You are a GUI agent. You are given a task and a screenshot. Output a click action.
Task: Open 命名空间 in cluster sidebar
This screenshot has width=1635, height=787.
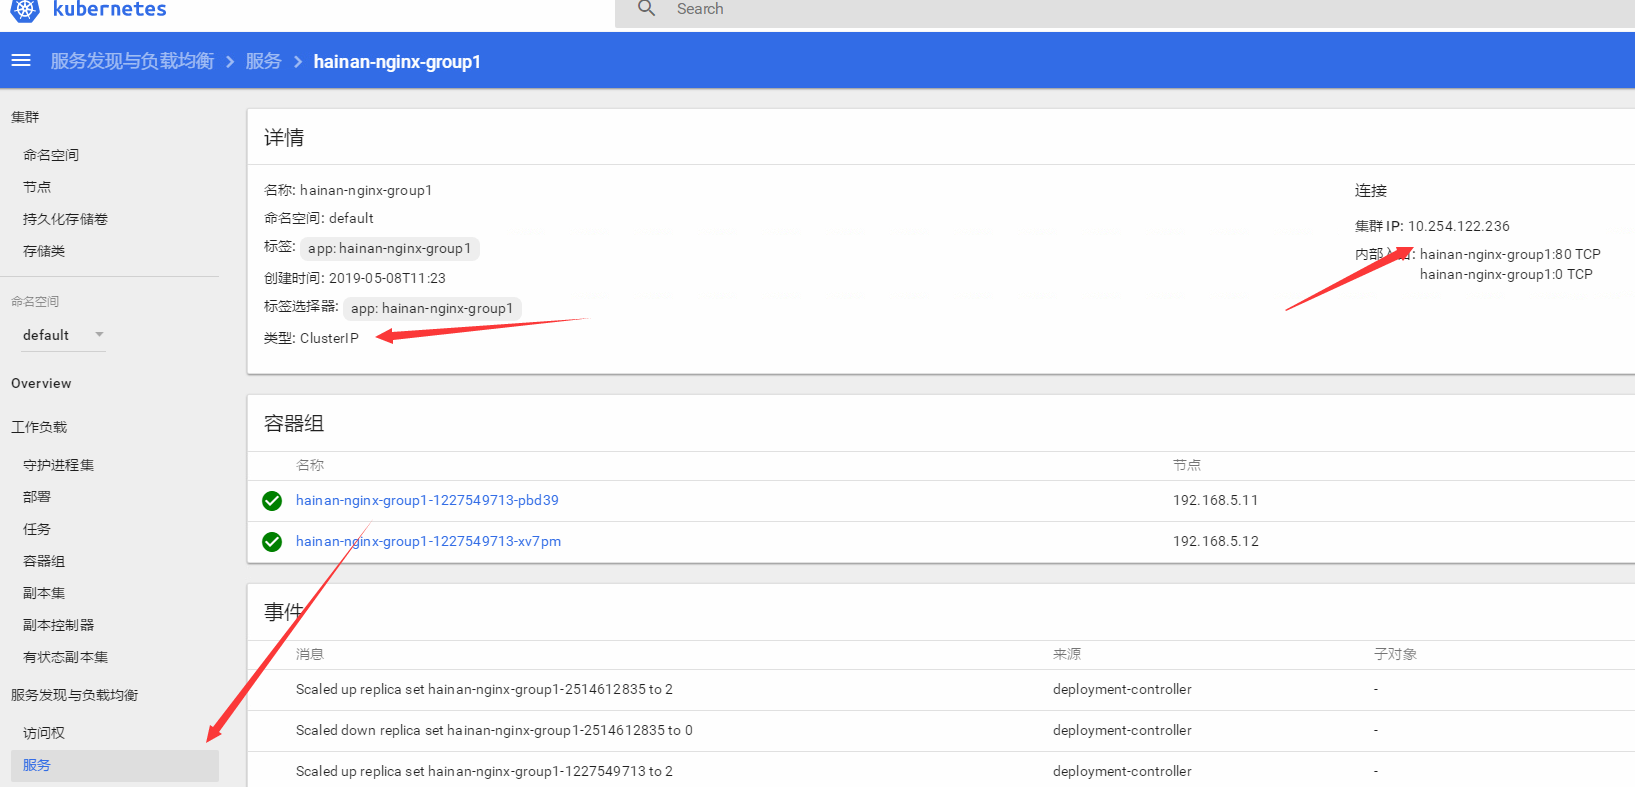[51, 155]
